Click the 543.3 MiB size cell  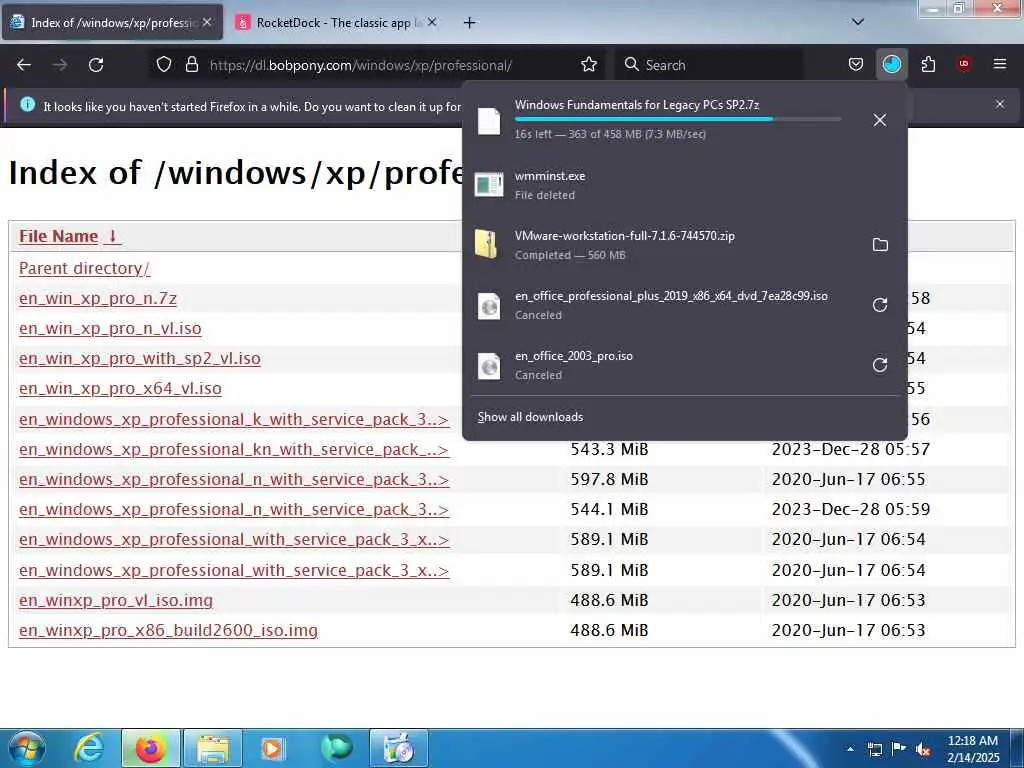(609, 449)
